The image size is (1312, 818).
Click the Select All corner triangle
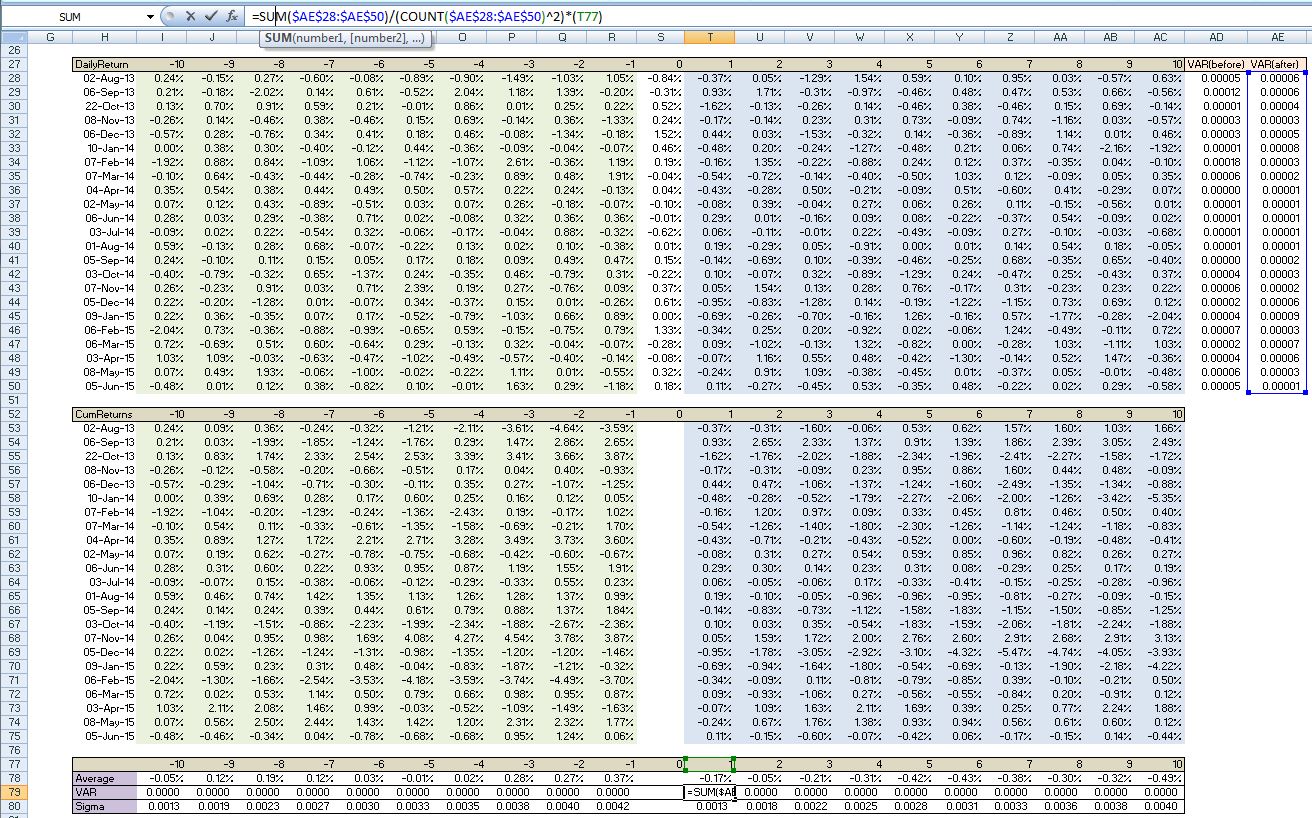13,38
